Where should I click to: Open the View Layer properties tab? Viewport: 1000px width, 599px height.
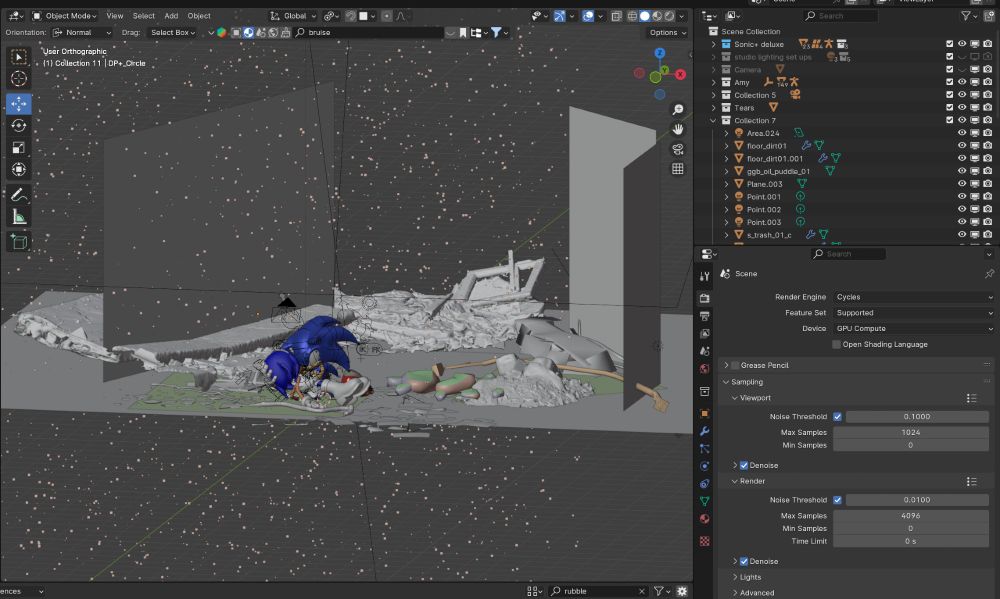tap(705, 334)
